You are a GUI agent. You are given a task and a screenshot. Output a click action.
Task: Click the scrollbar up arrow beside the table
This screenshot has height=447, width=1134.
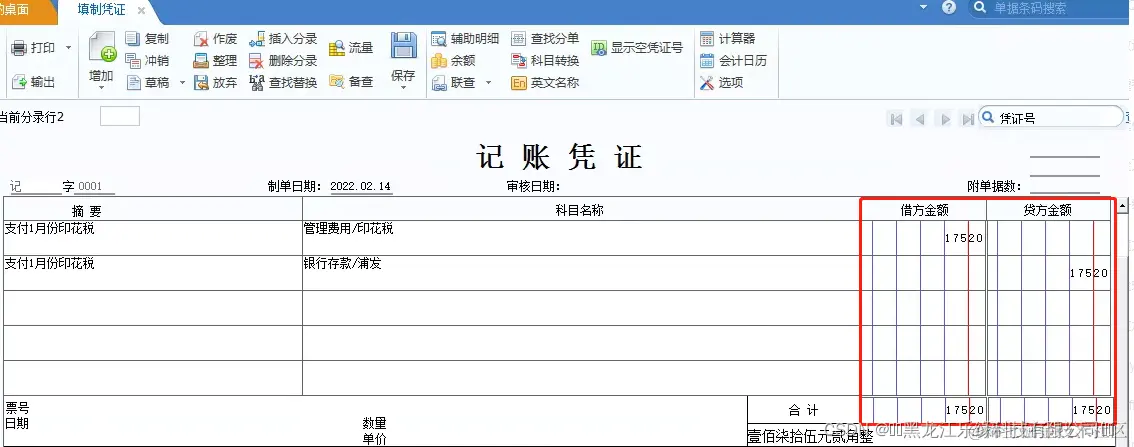[x=1122, y=206]
